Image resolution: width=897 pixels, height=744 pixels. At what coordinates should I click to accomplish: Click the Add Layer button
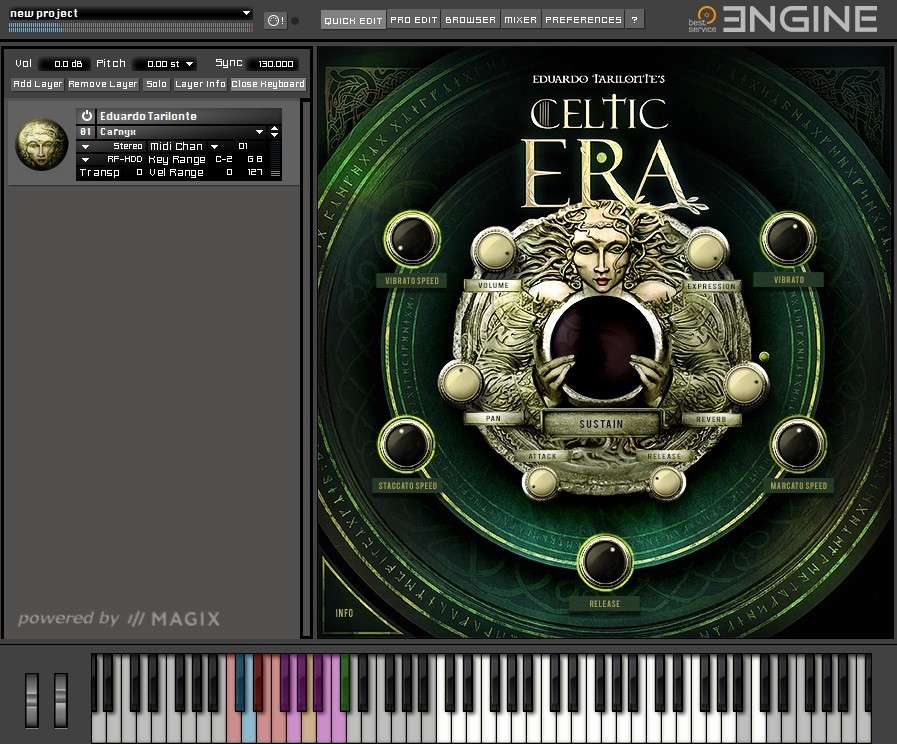(38, 84)
